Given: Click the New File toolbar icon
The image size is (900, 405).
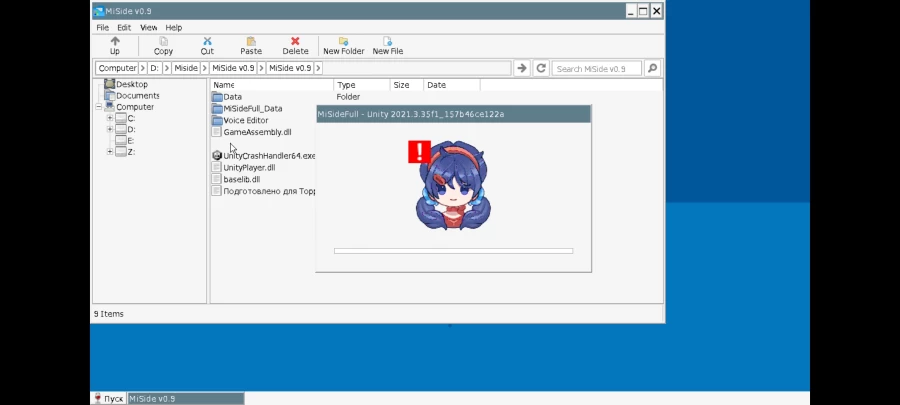Looking at the screenshot, I should [x=388, y=42].
